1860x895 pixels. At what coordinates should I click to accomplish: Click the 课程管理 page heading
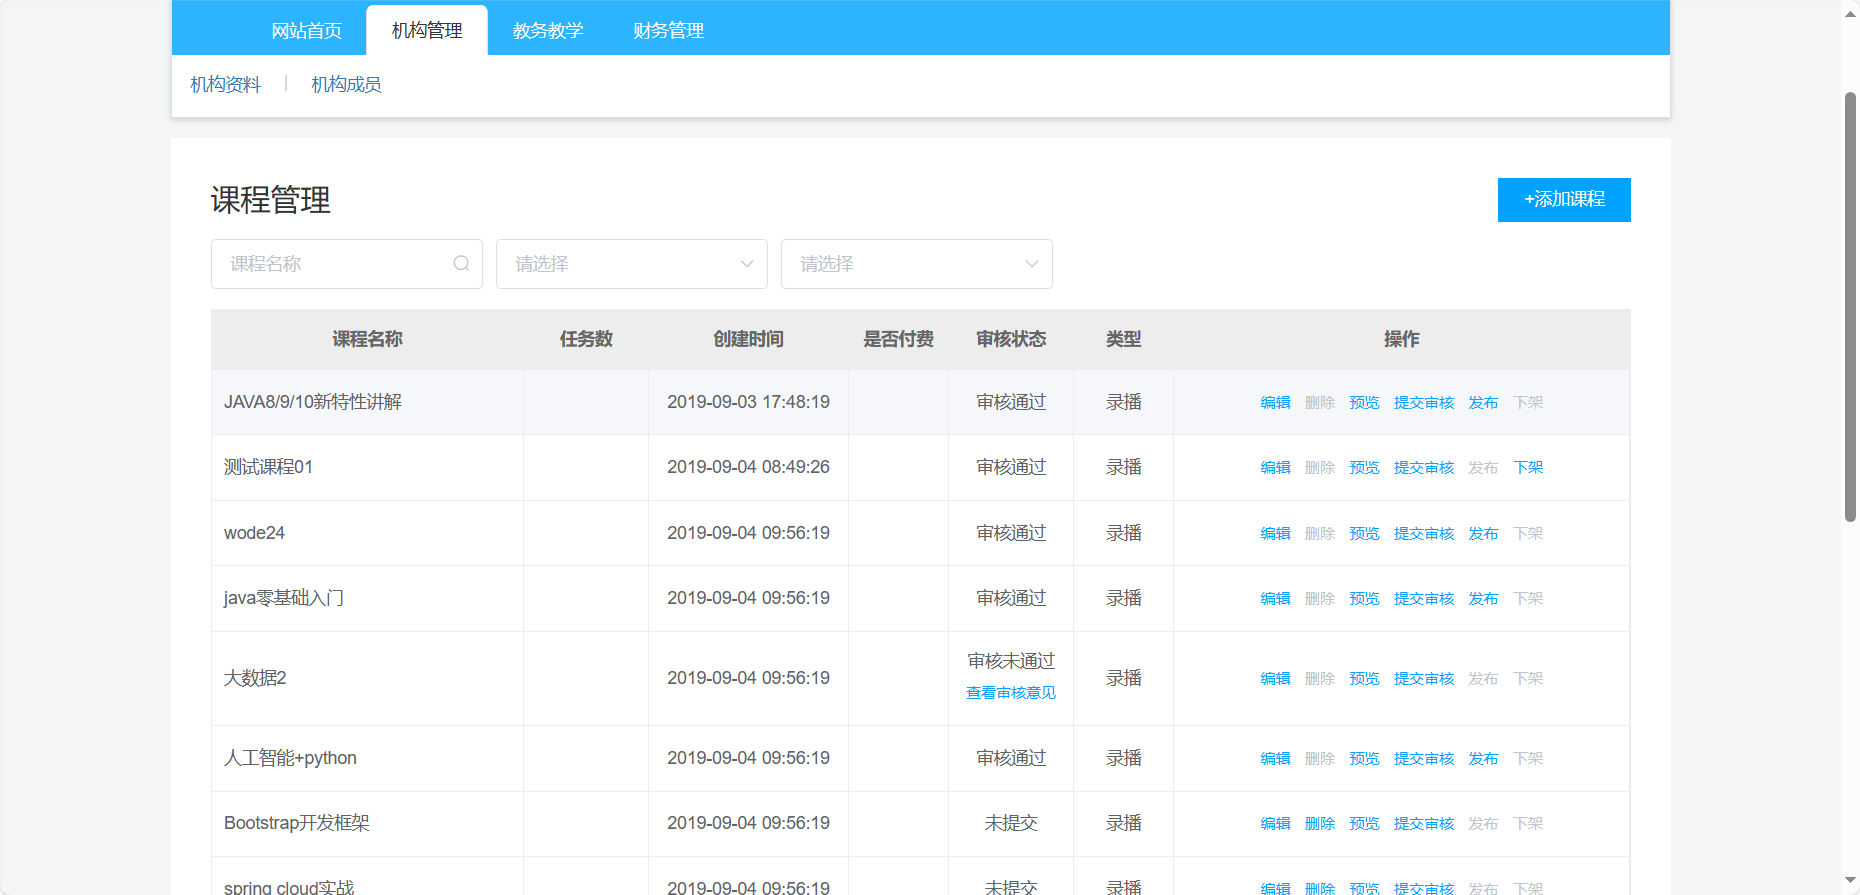270,200
